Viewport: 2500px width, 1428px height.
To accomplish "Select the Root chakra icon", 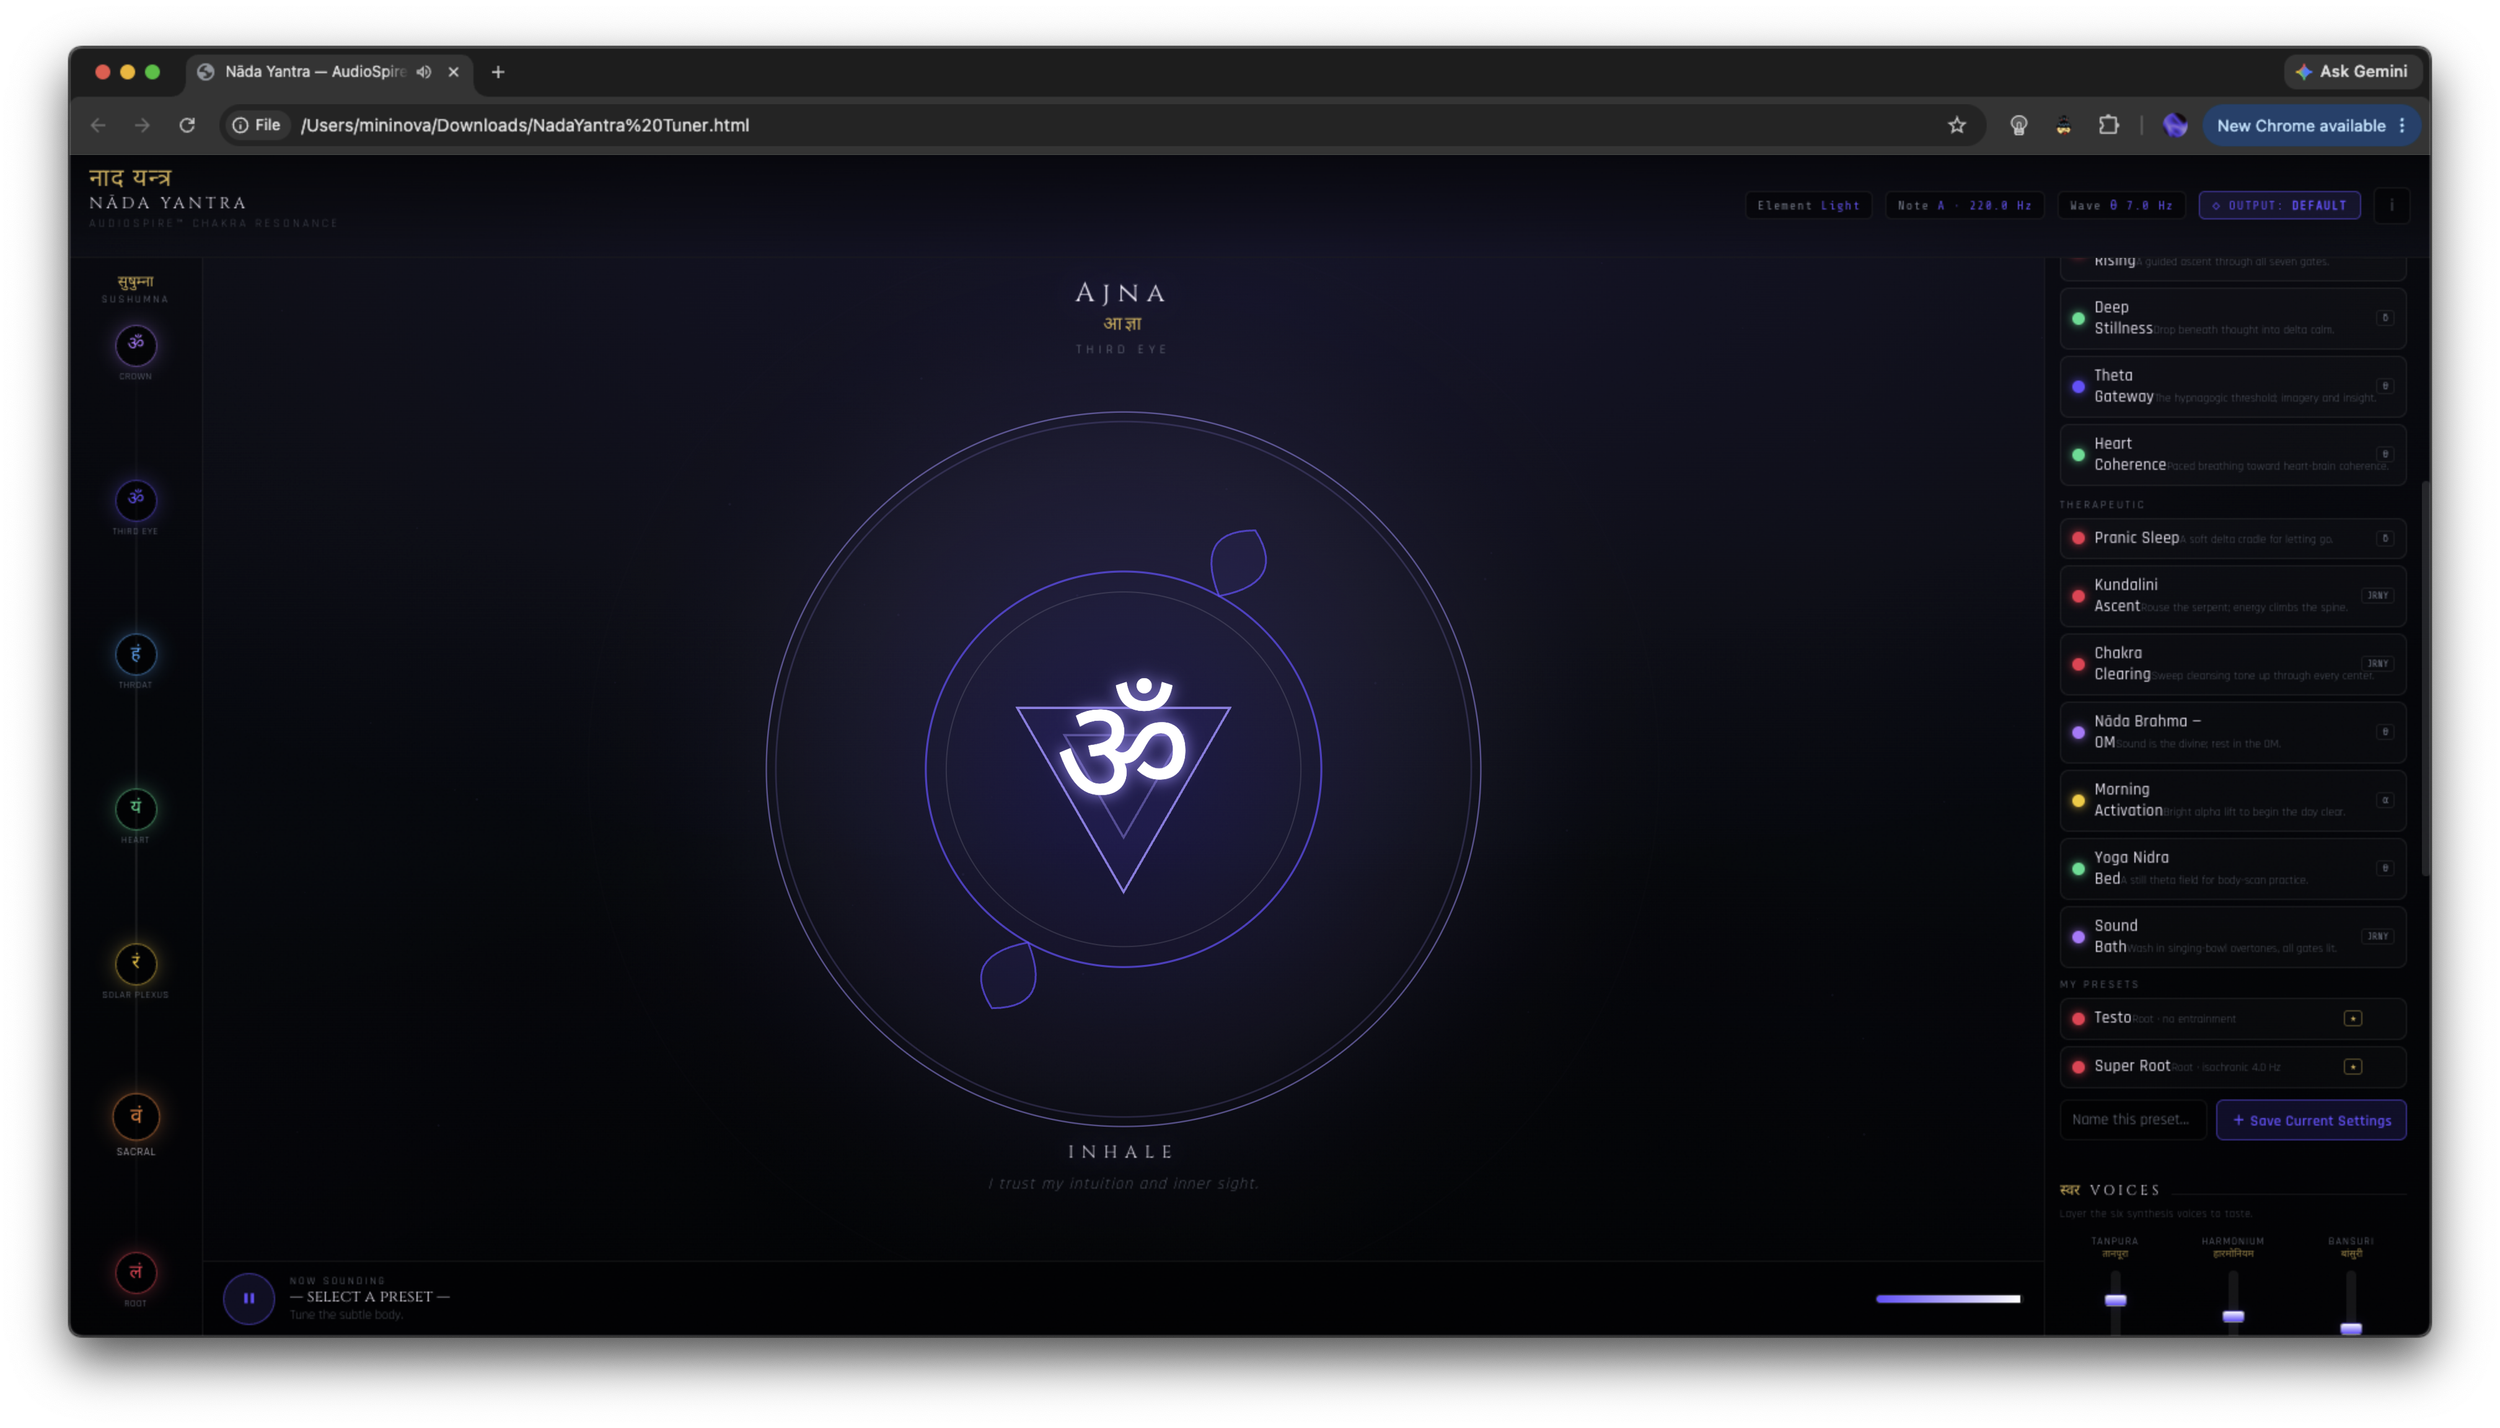I will coord(136,1272).
